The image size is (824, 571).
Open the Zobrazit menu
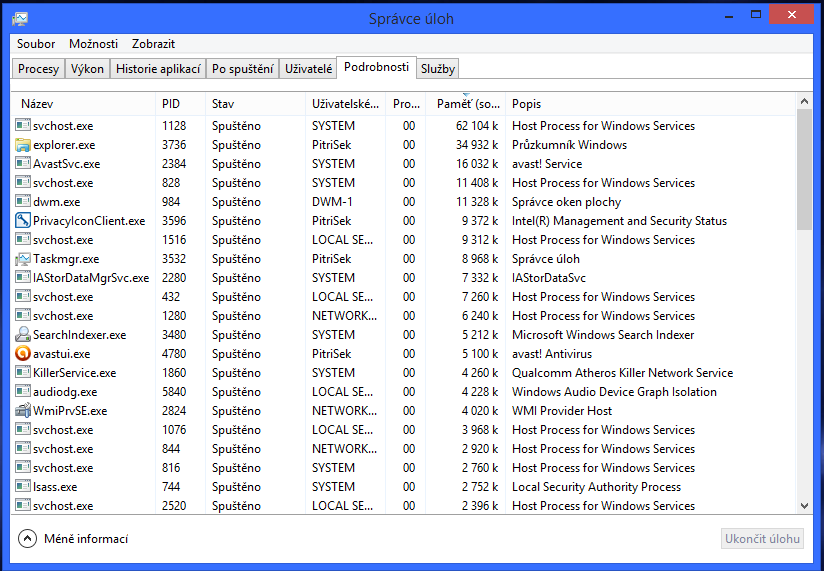[x=153, y=44]
